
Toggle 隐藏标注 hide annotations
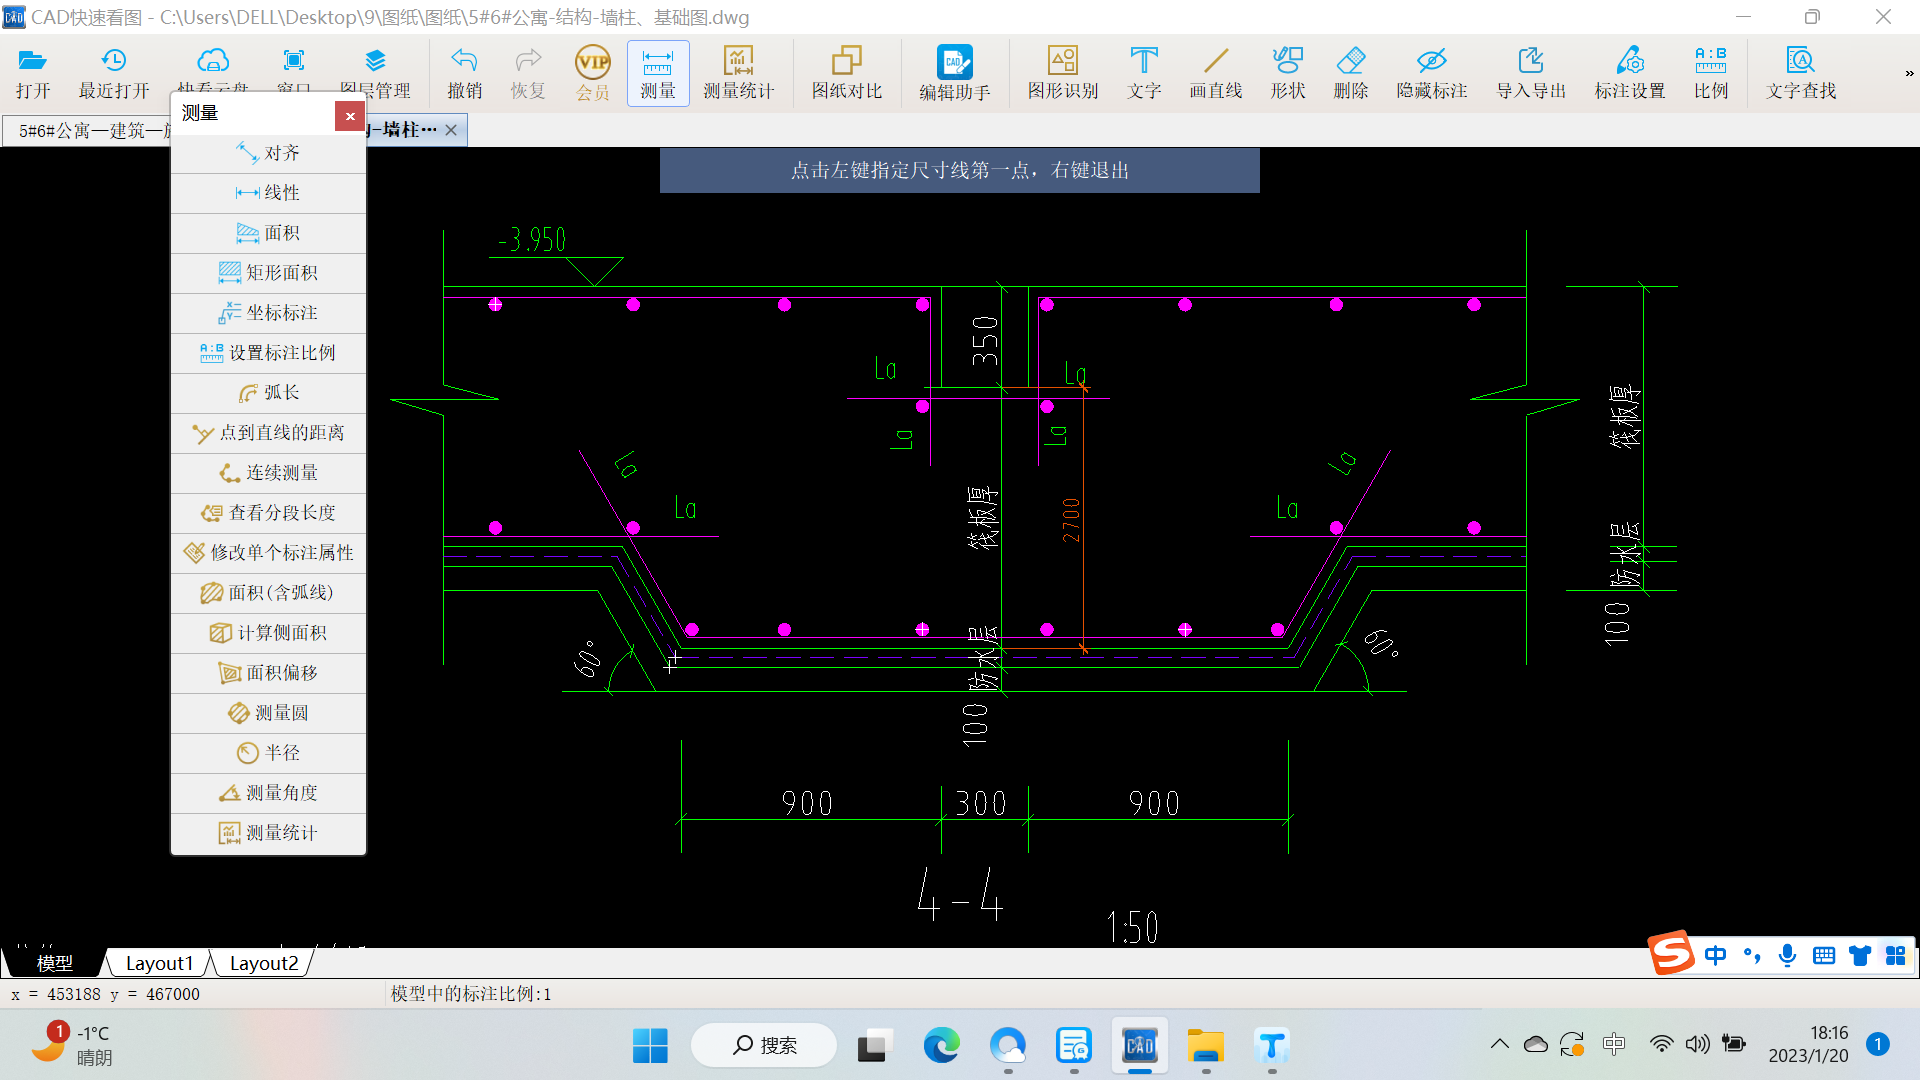click(x=1432, y=74)
